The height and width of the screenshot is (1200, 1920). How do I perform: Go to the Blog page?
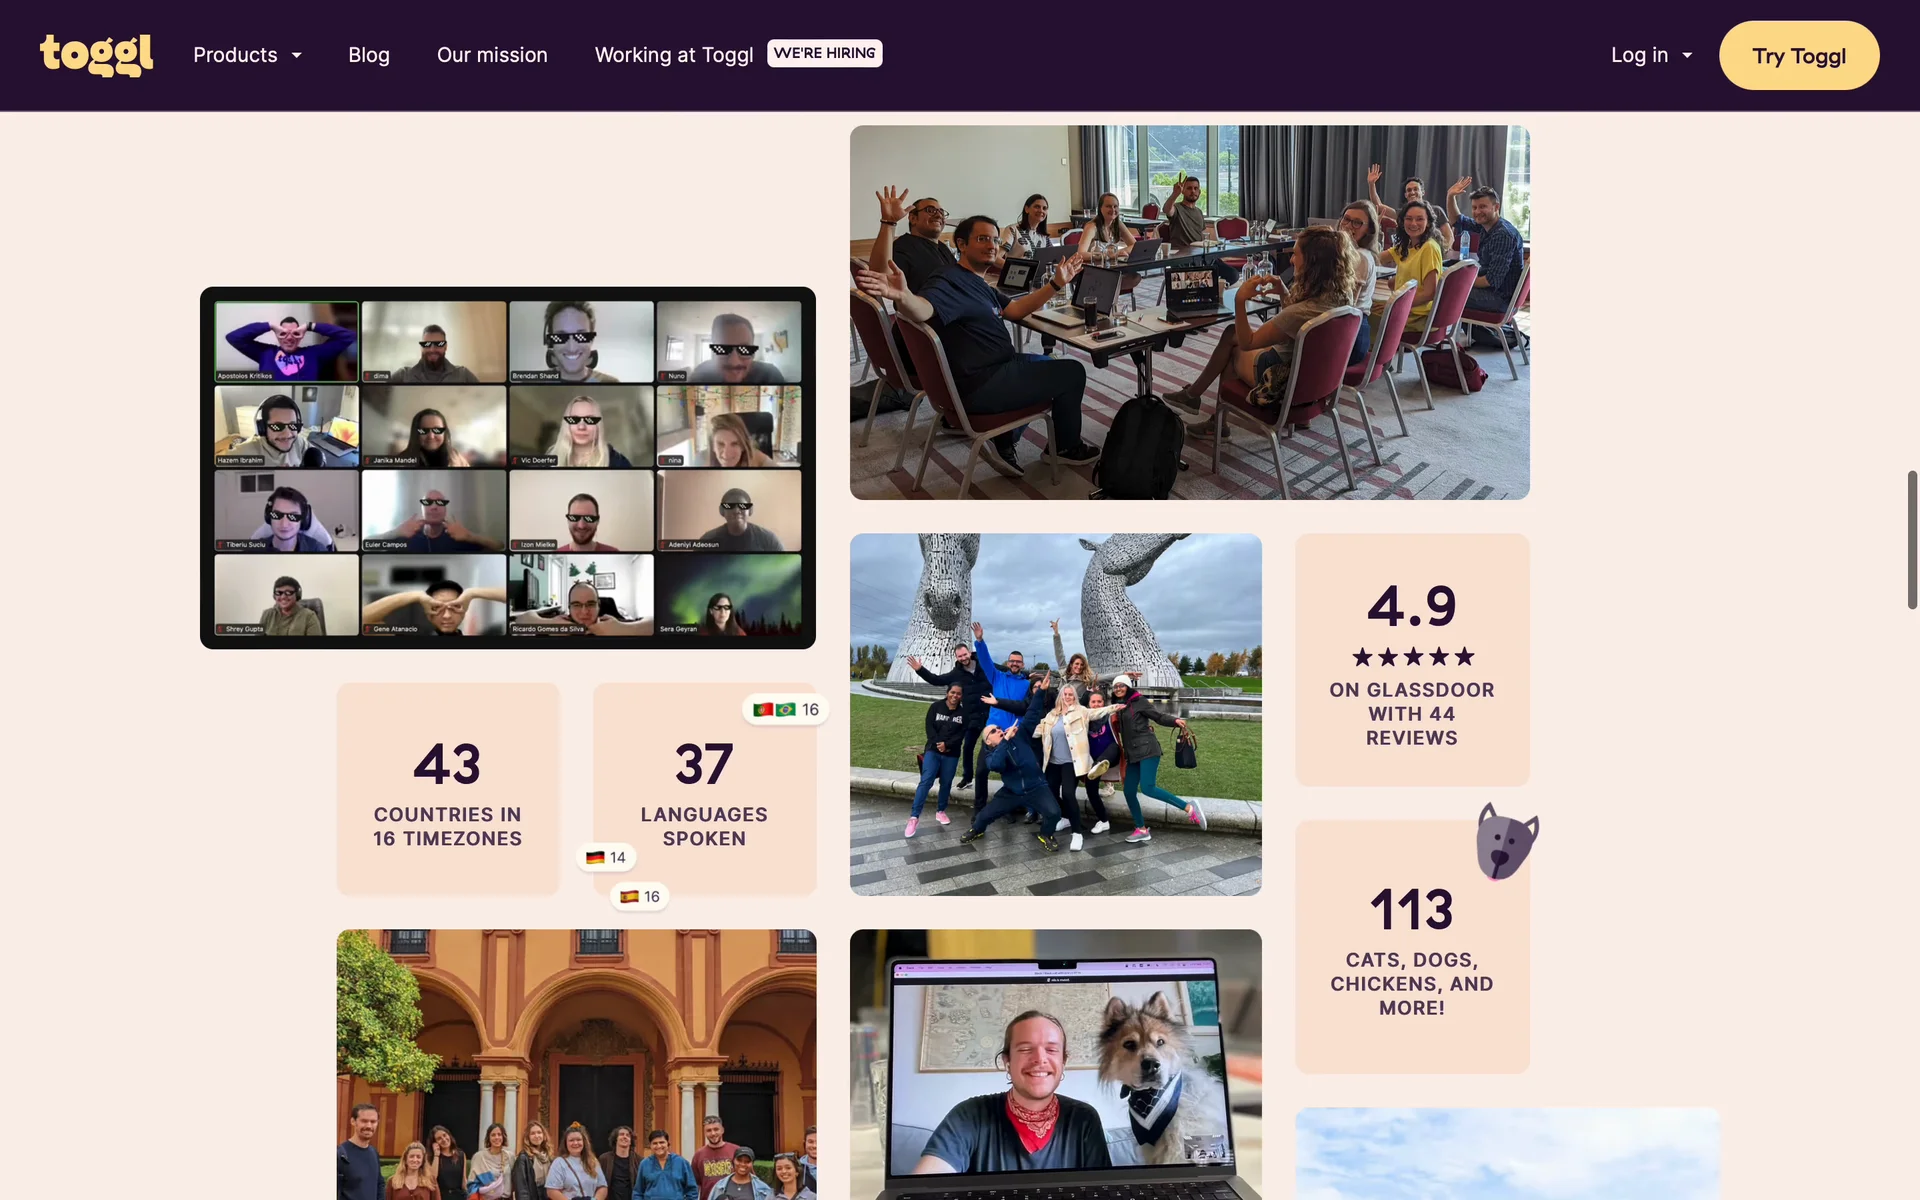(x=369, y=55)
